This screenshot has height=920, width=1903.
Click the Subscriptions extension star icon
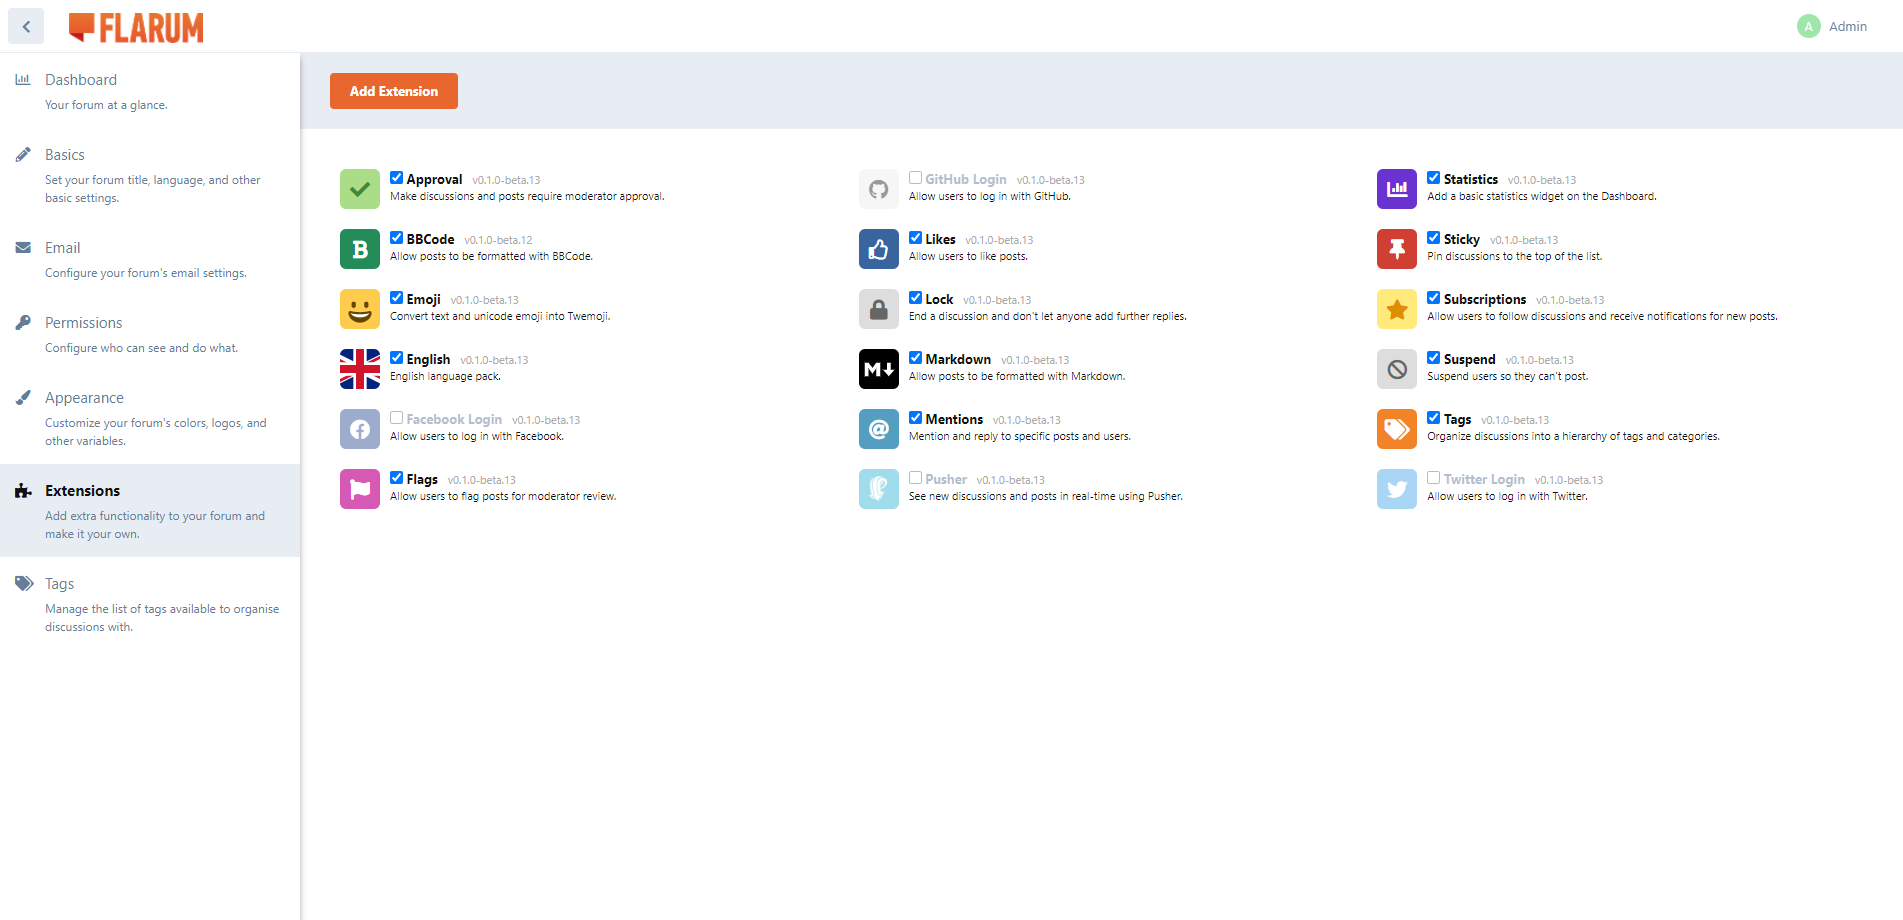1397,309
